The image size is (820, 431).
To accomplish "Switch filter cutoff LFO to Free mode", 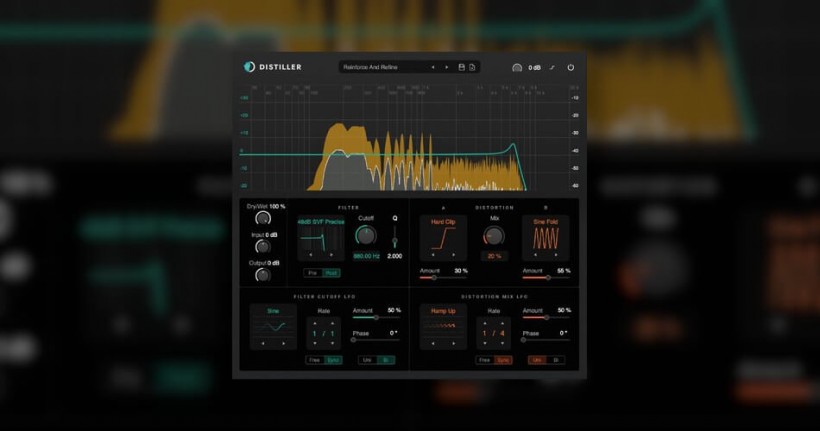I will [x=314, y=359].
